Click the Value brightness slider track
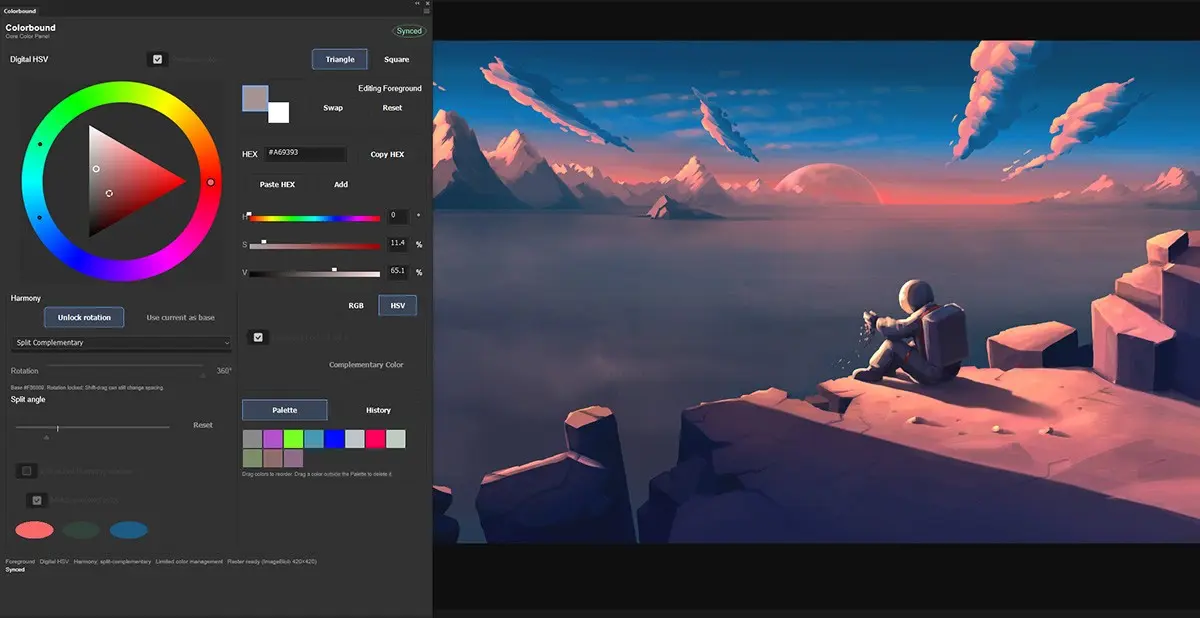 pyautogui.click(x=314, y=273)
